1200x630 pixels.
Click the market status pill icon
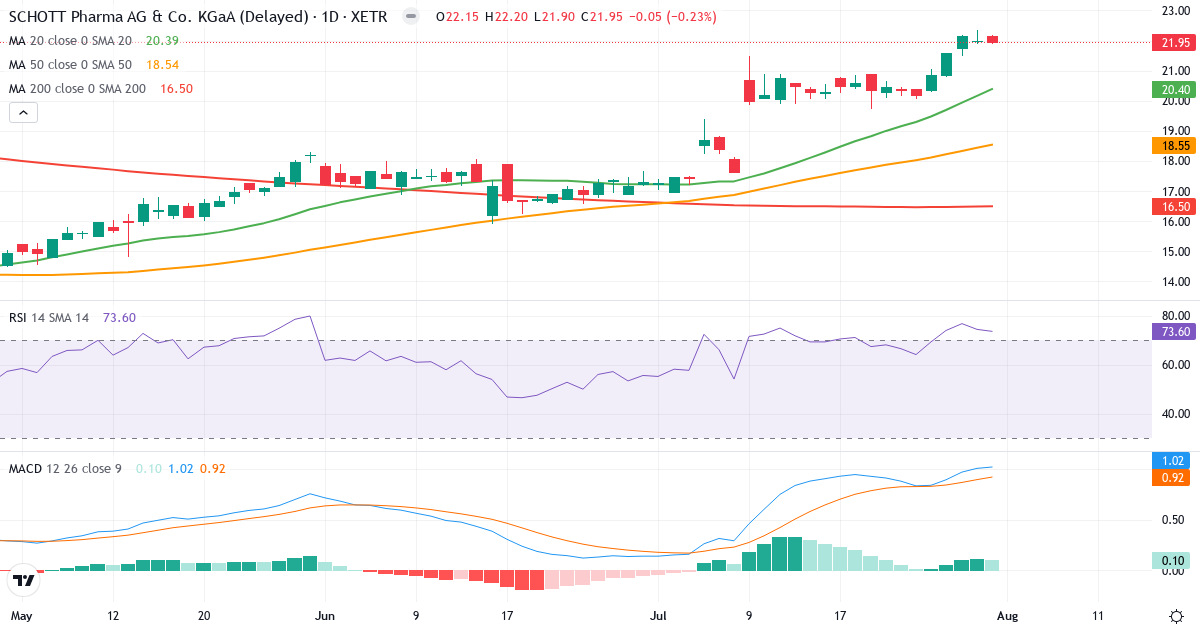point(410,17)
